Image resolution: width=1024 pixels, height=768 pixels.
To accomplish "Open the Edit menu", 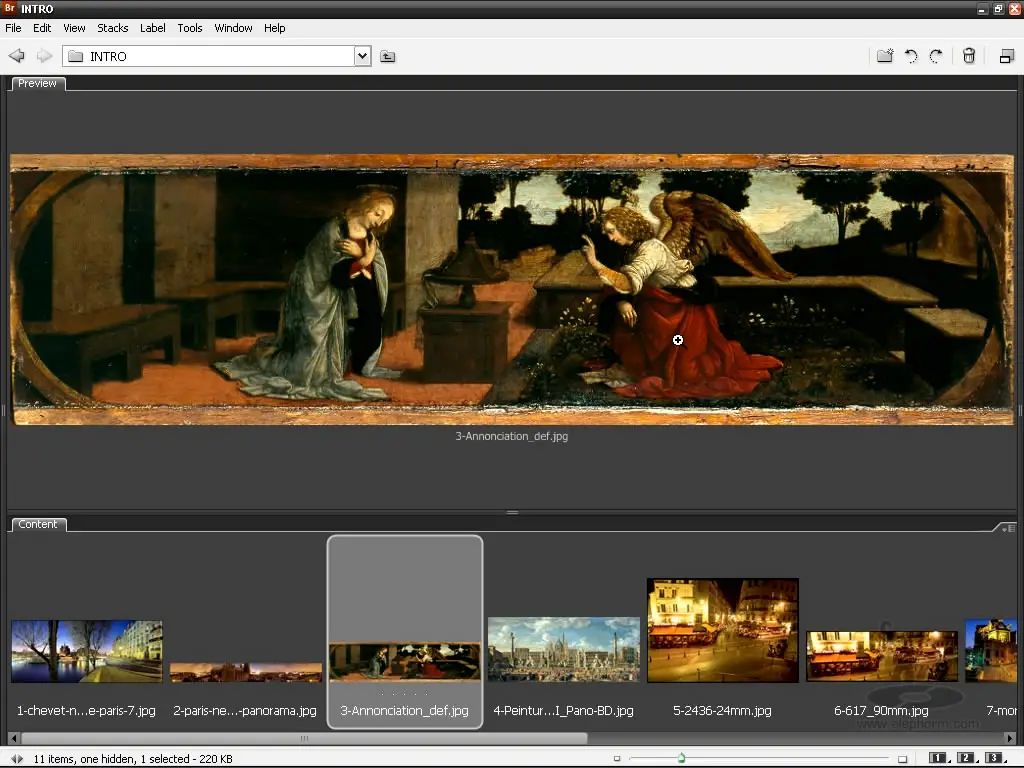I will click(x=42, y=28).
